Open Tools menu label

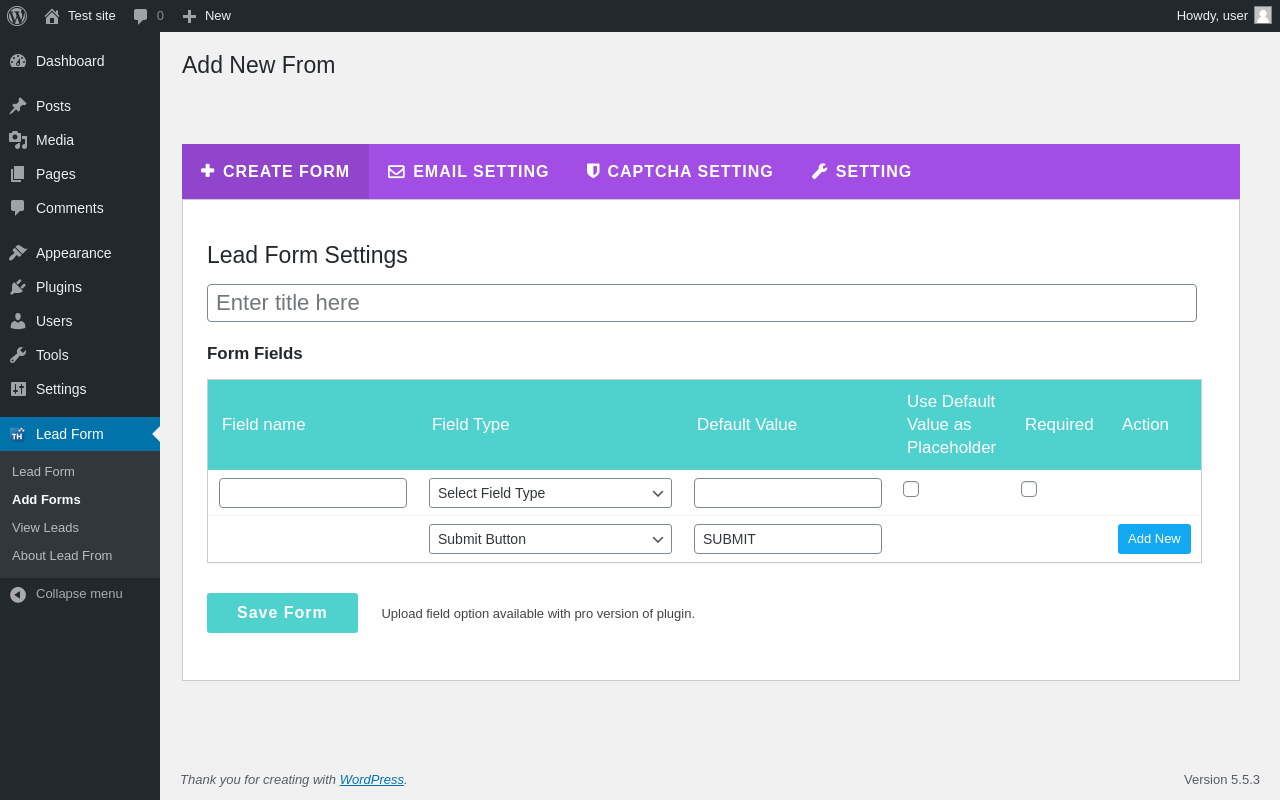point(52,355)
